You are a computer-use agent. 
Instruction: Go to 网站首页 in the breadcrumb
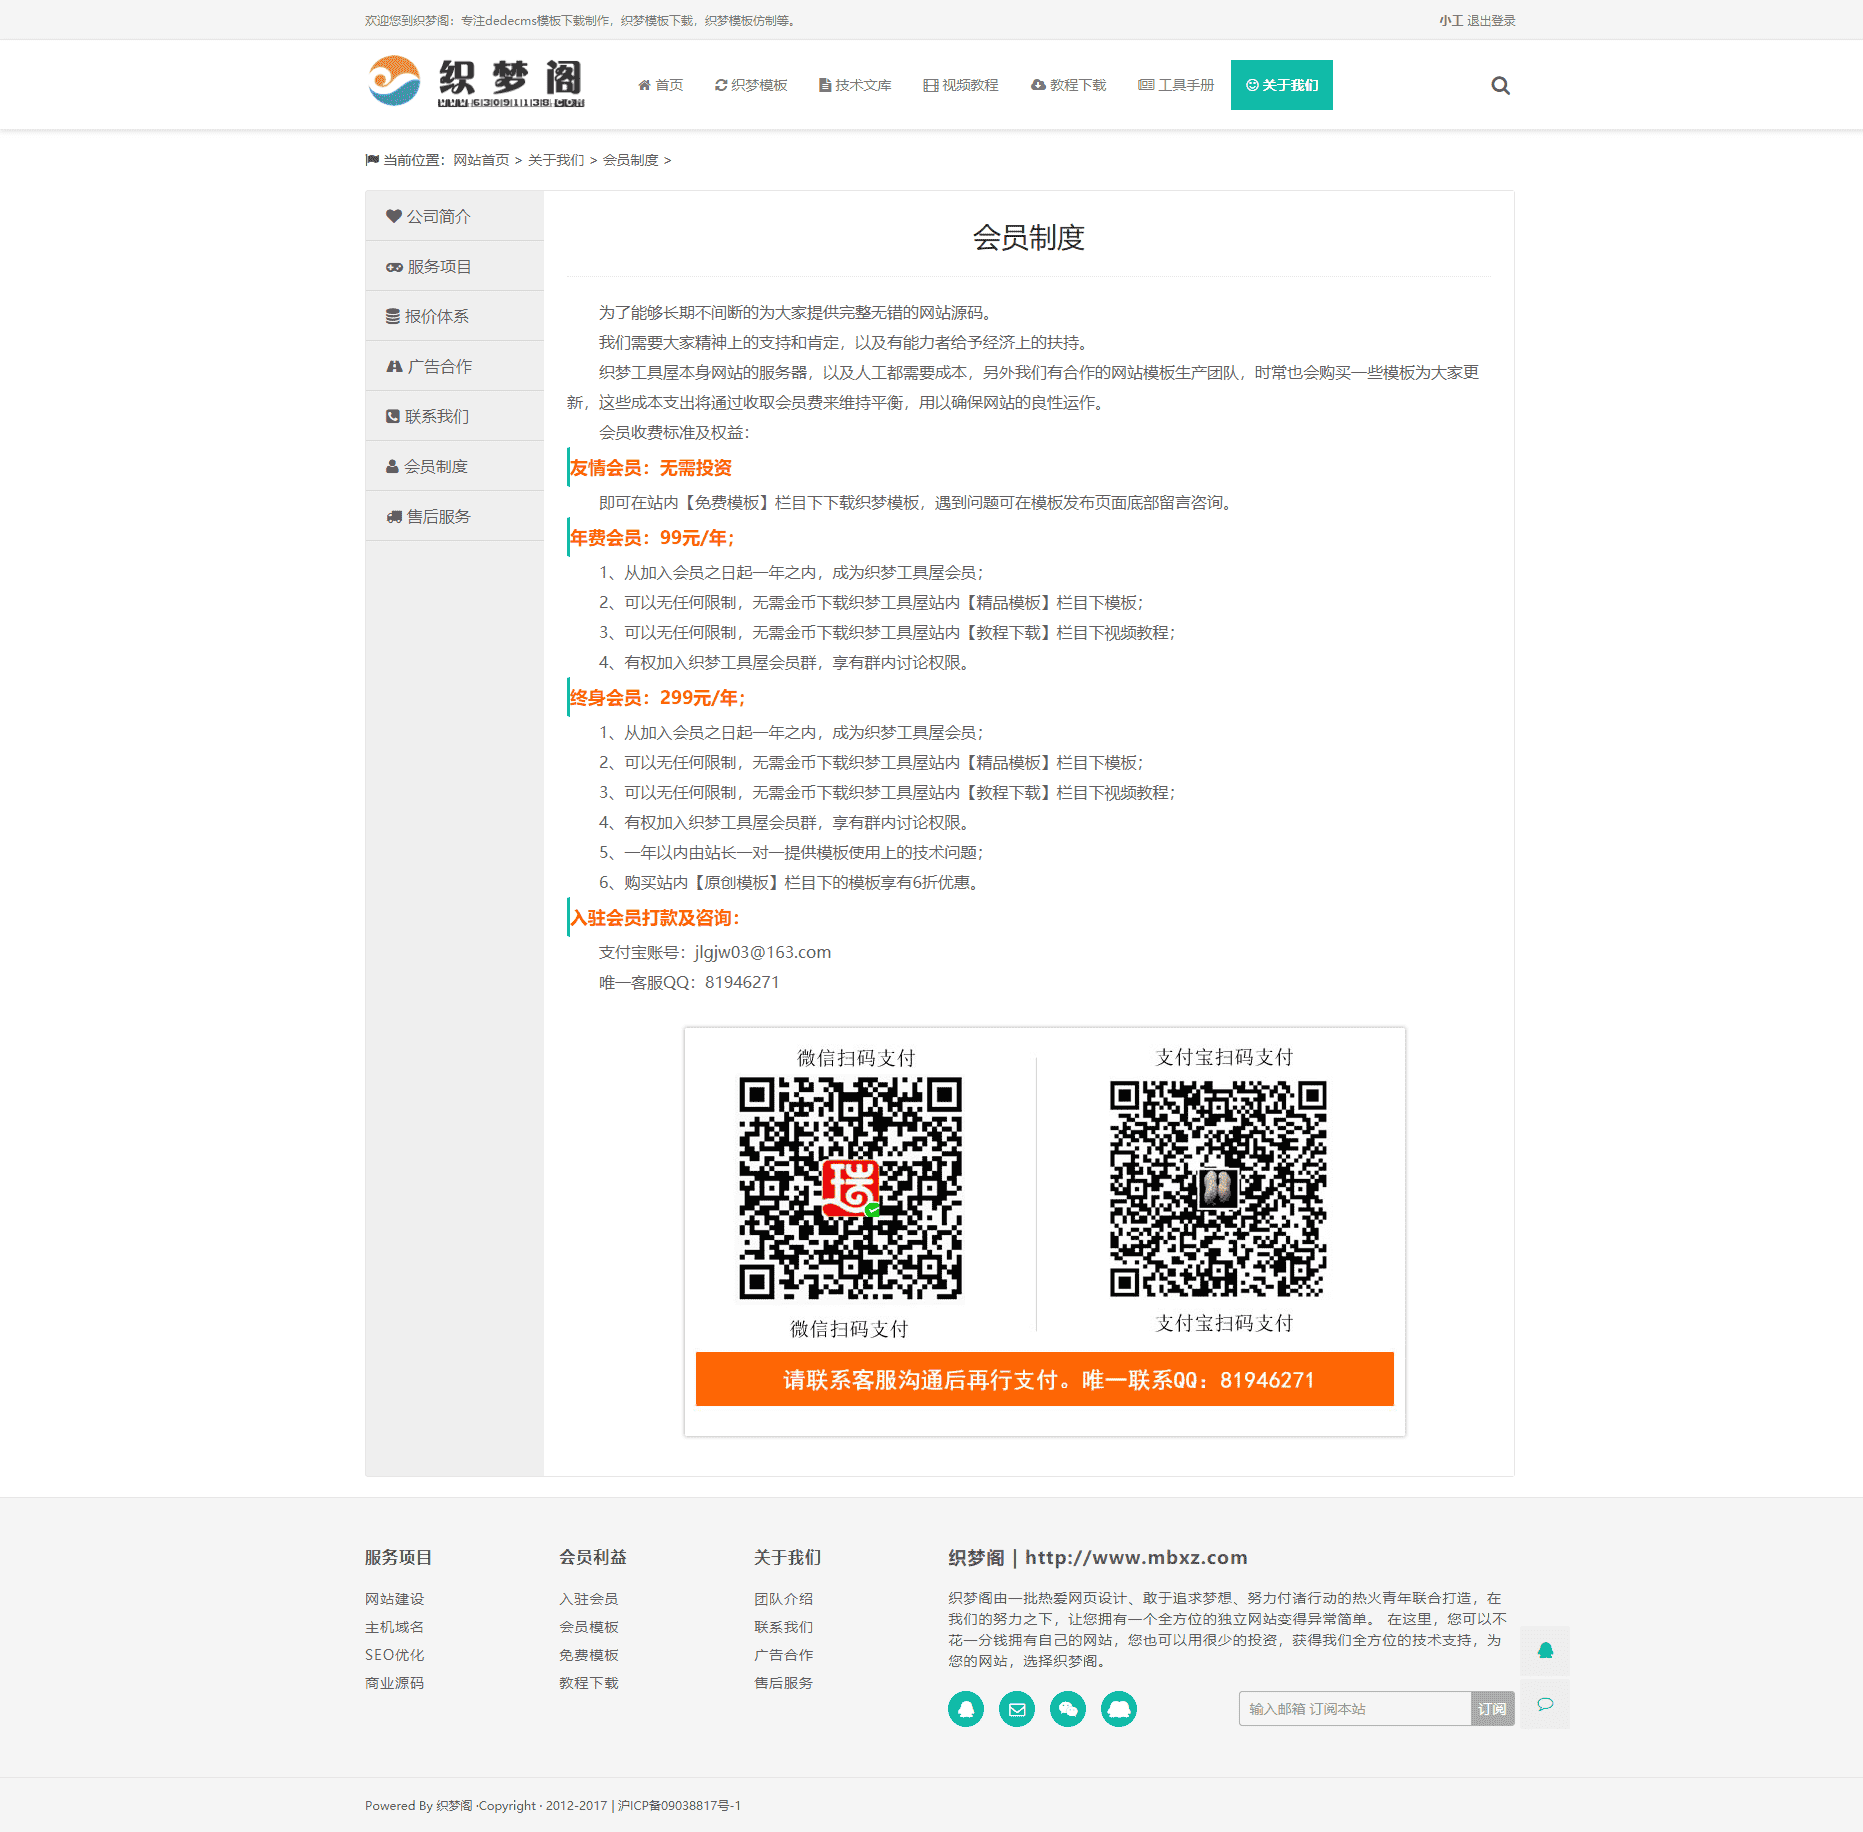pos(481,160)
